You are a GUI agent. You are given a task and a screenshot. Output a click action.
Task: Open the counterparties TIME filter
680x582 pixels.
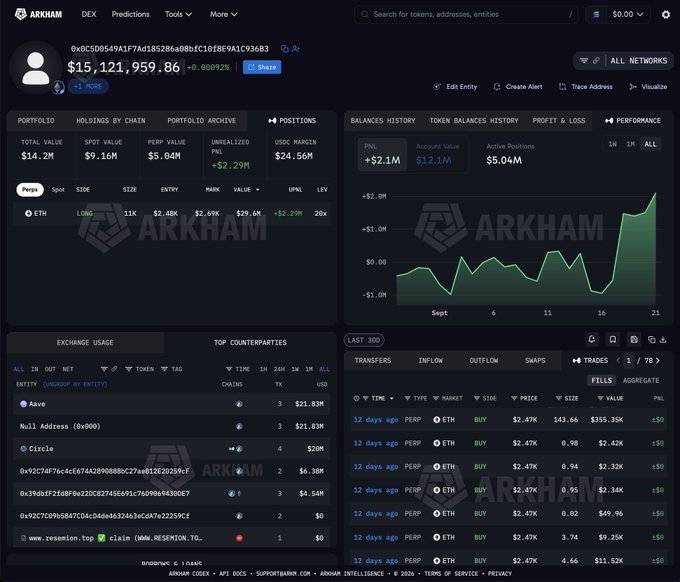click(x=238, y=369)
